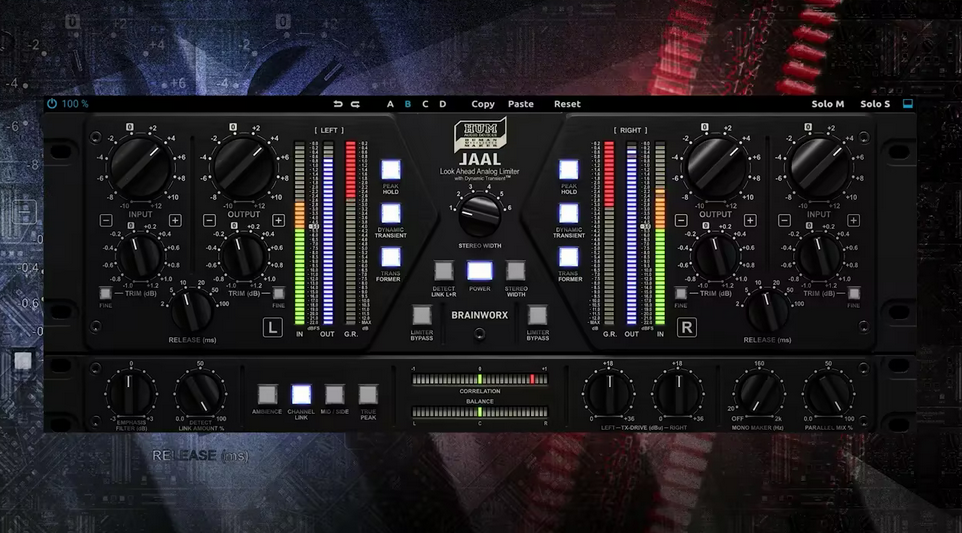
Task: Redo the change with redo arrow
Action: click(x=355, y=104)
